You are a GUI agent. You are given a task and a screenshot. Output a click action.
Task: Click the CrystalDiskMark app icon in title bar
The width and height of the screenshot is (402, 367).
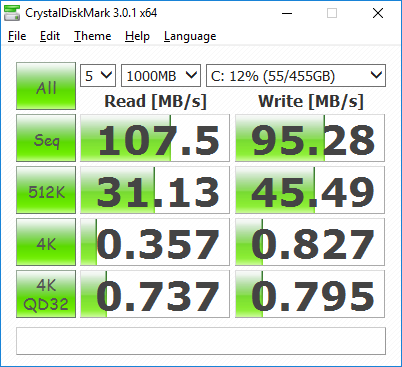12,13
